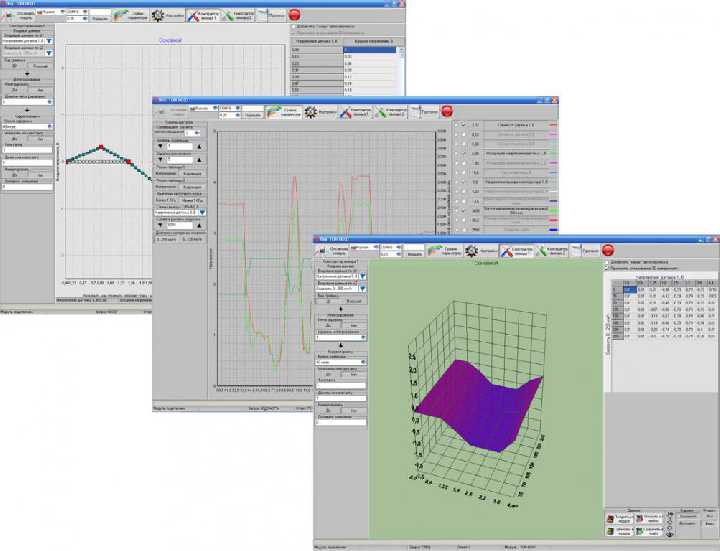The width and height of the screenshot is (720, 551).
Task: Click up arrow on bottom stepper, middle window left panel
Action: (199, 225)
